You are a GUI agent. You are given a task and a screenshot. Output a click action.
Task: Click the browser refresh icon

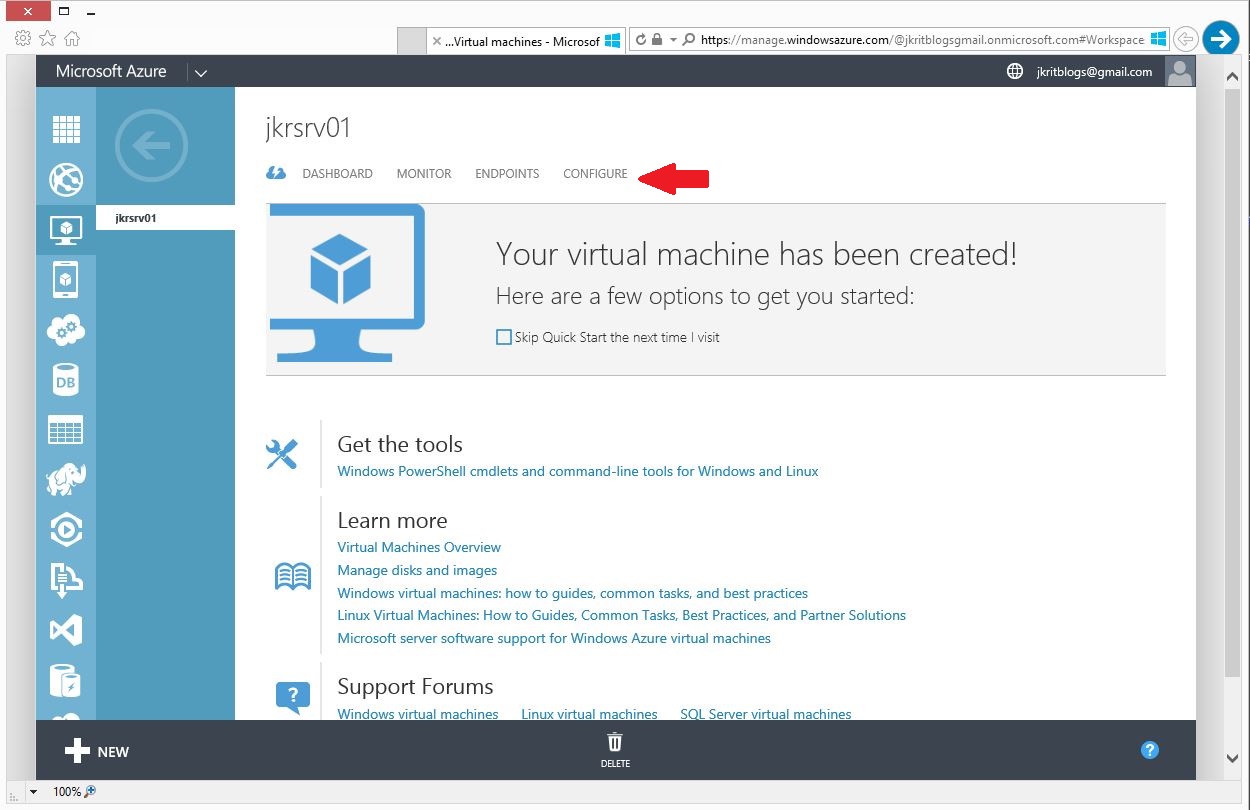(641, 40)
